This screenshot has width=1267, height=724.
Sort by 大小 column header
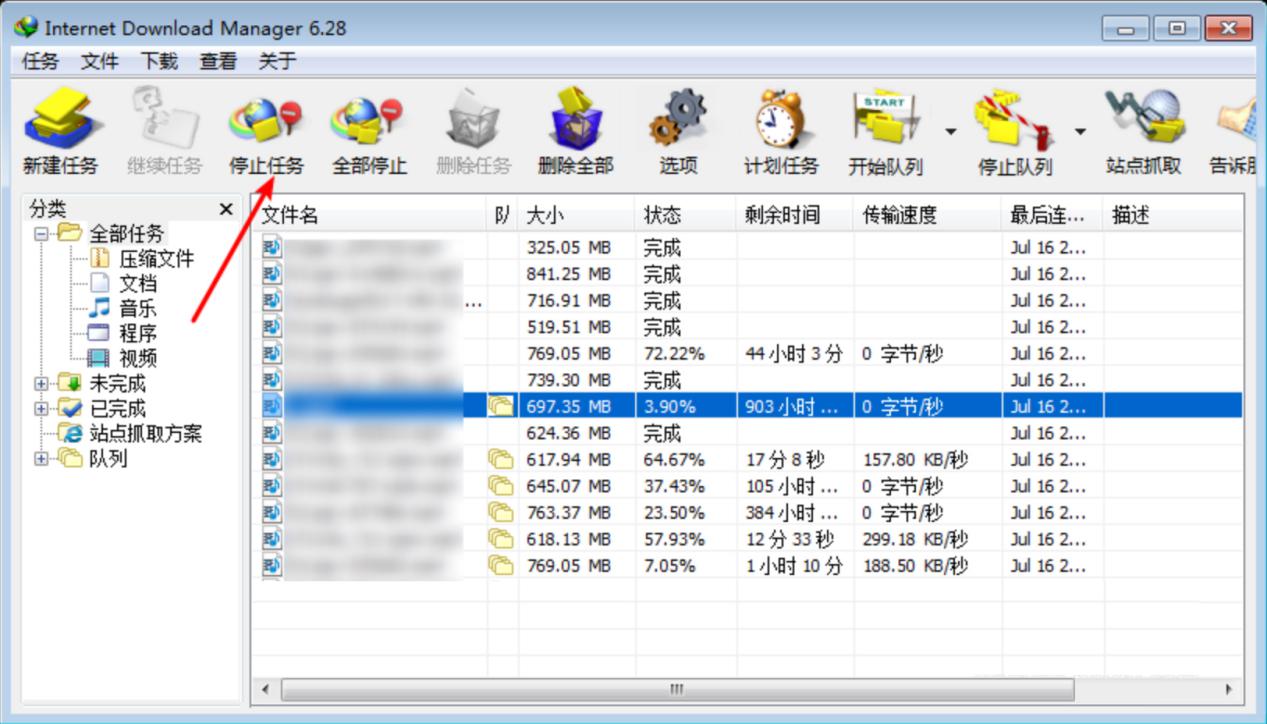576,214
